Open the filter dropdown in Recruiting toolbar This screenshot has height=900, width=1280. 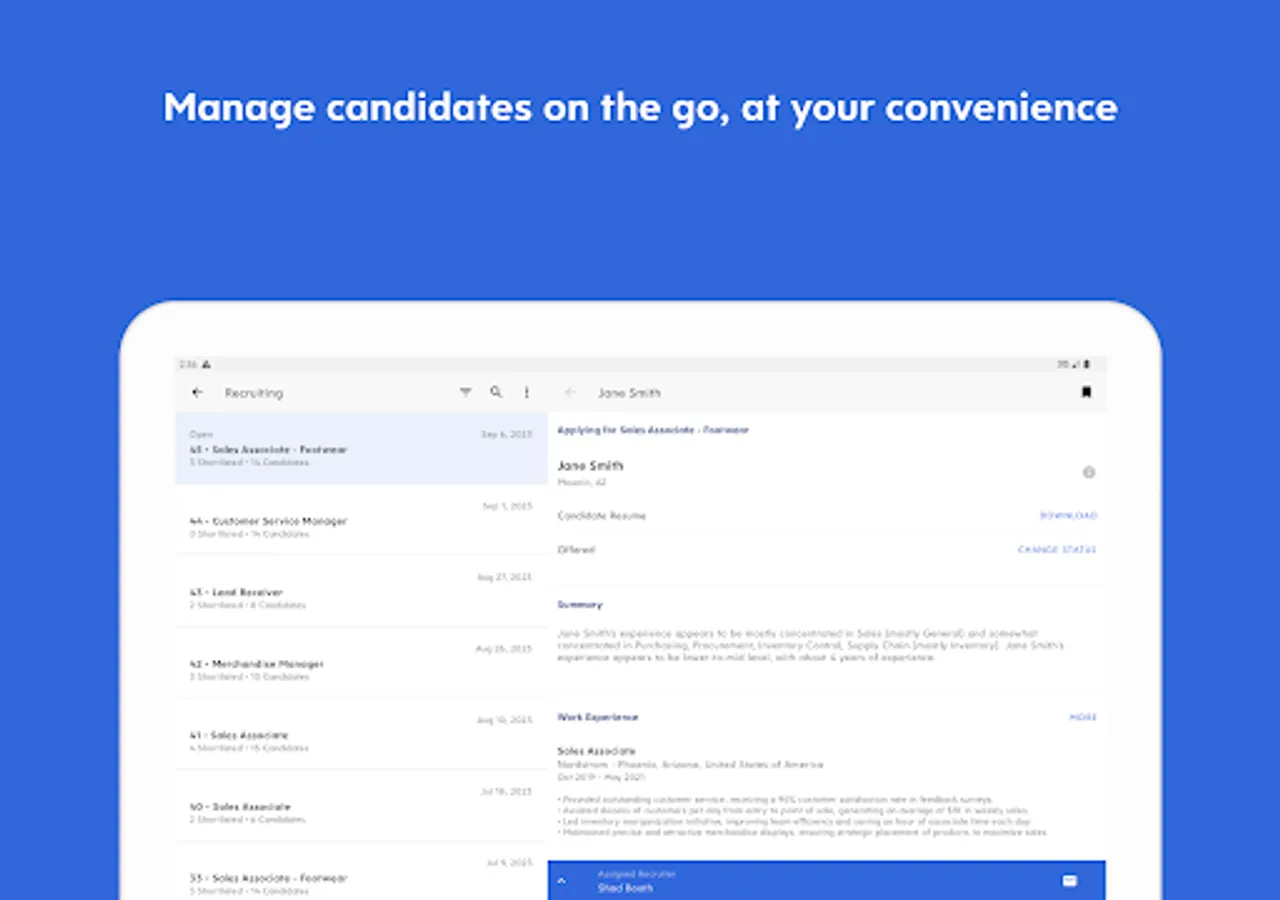pyautogui.click(x=465, y=393)
